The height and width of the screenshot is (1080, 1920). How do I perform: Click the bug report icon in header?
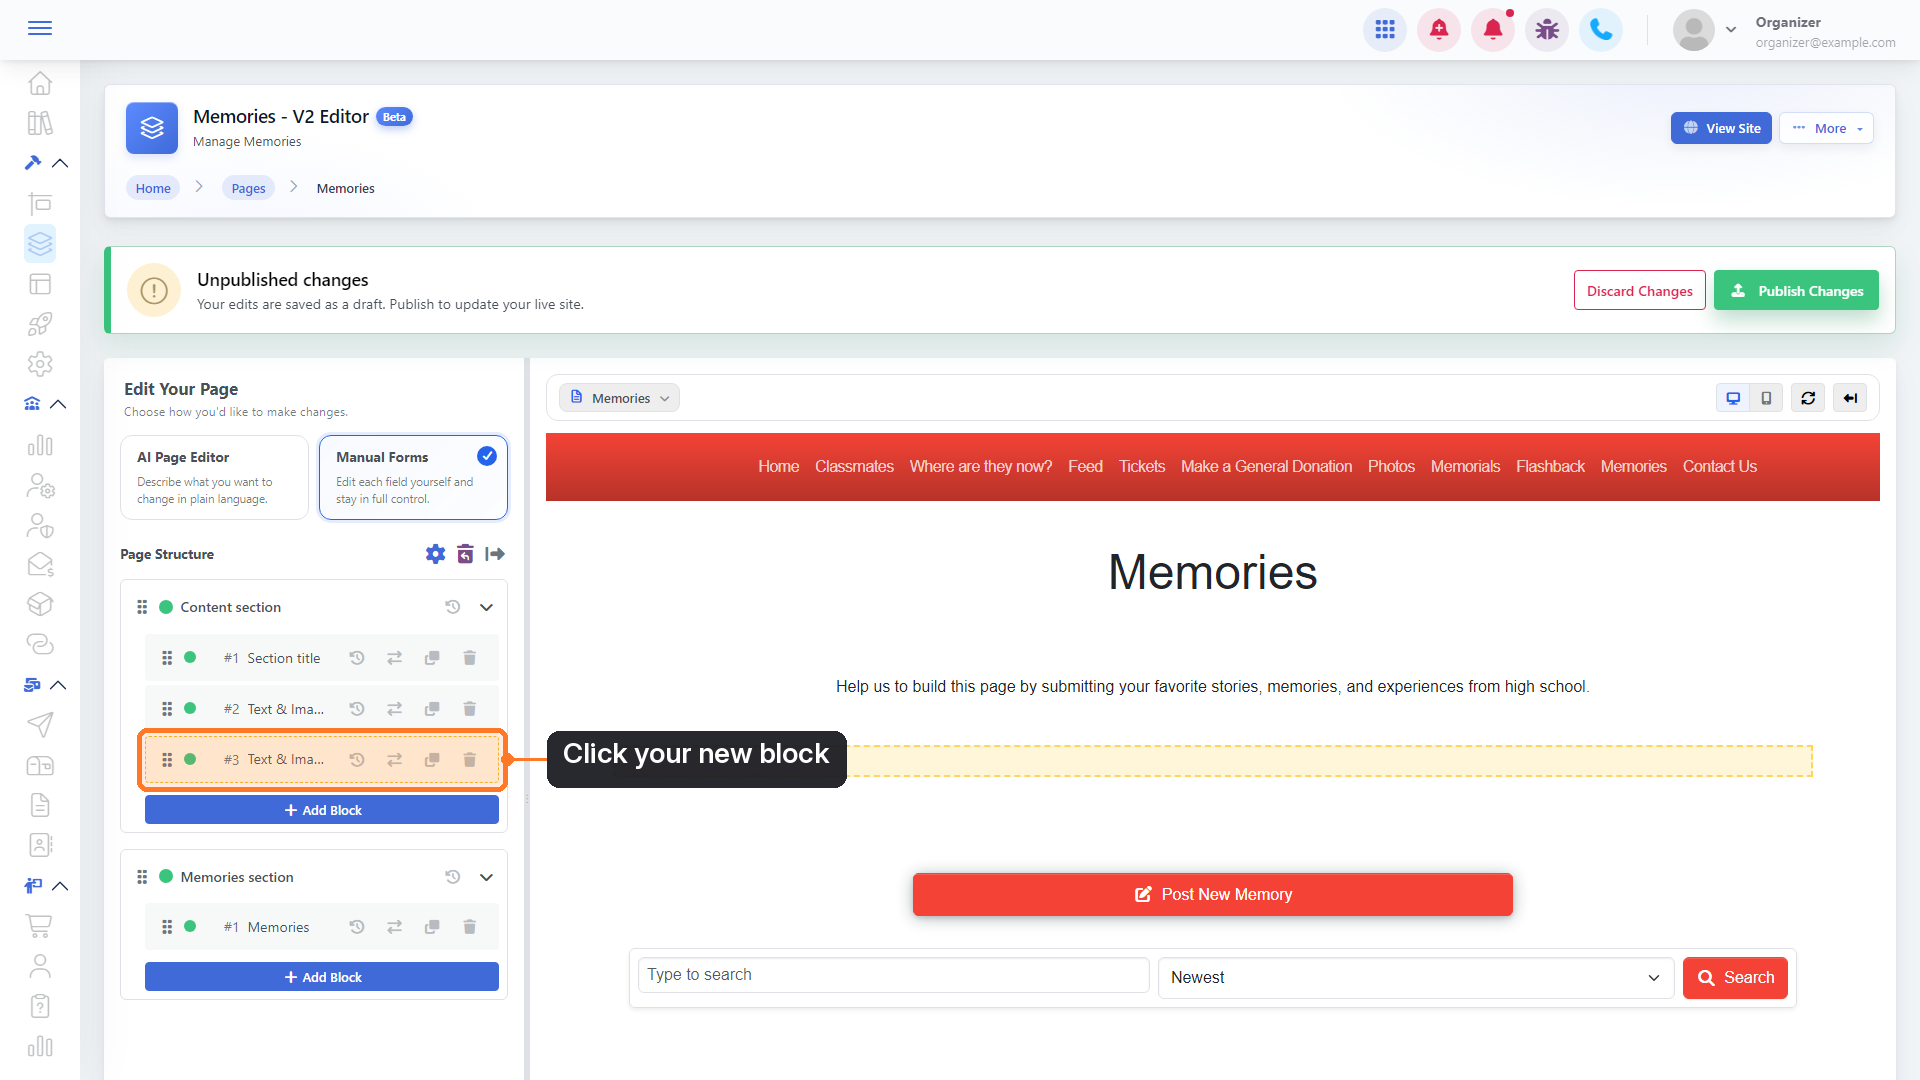tap(1547, 30)
